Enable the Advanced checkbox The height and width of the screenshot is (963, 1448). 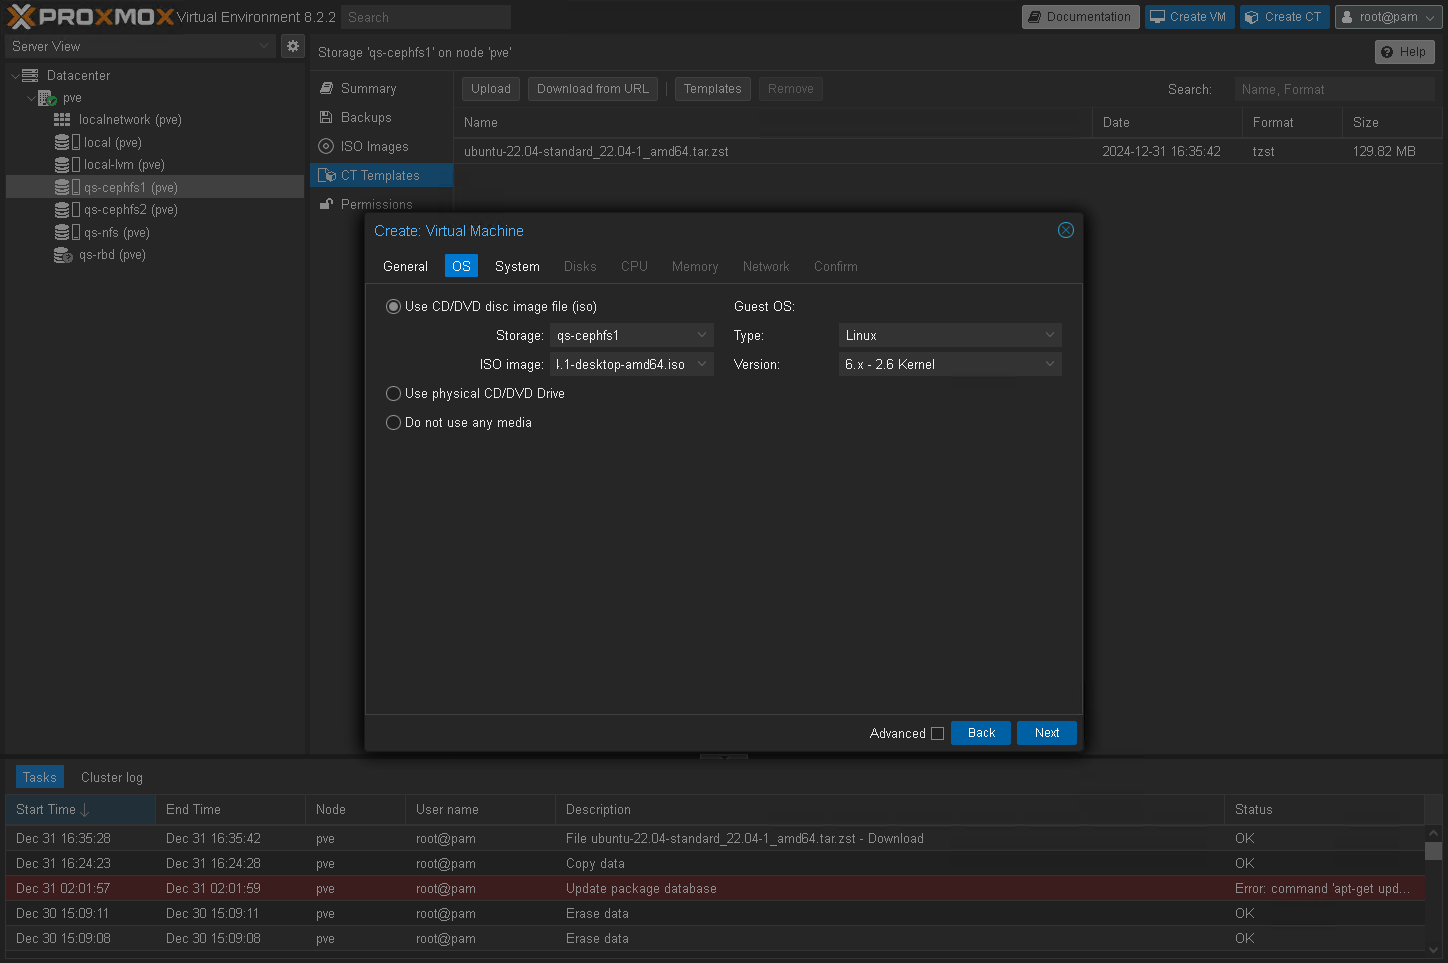[937, 733]
